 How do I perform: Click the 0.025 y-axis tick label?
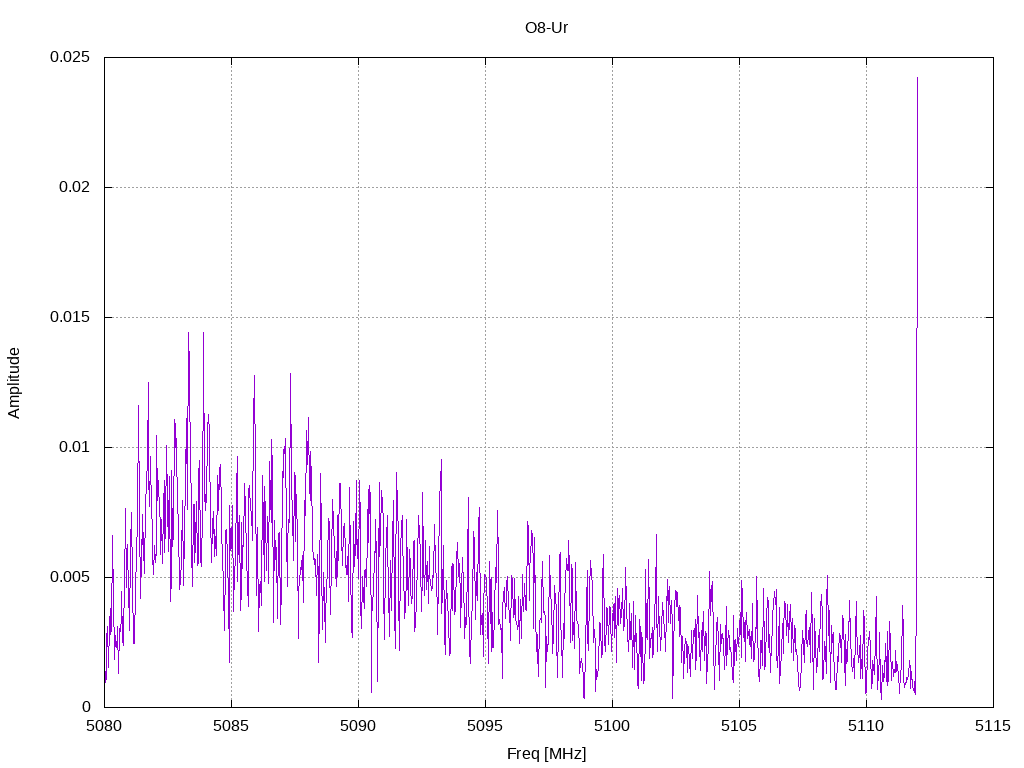tap(70, 57)
